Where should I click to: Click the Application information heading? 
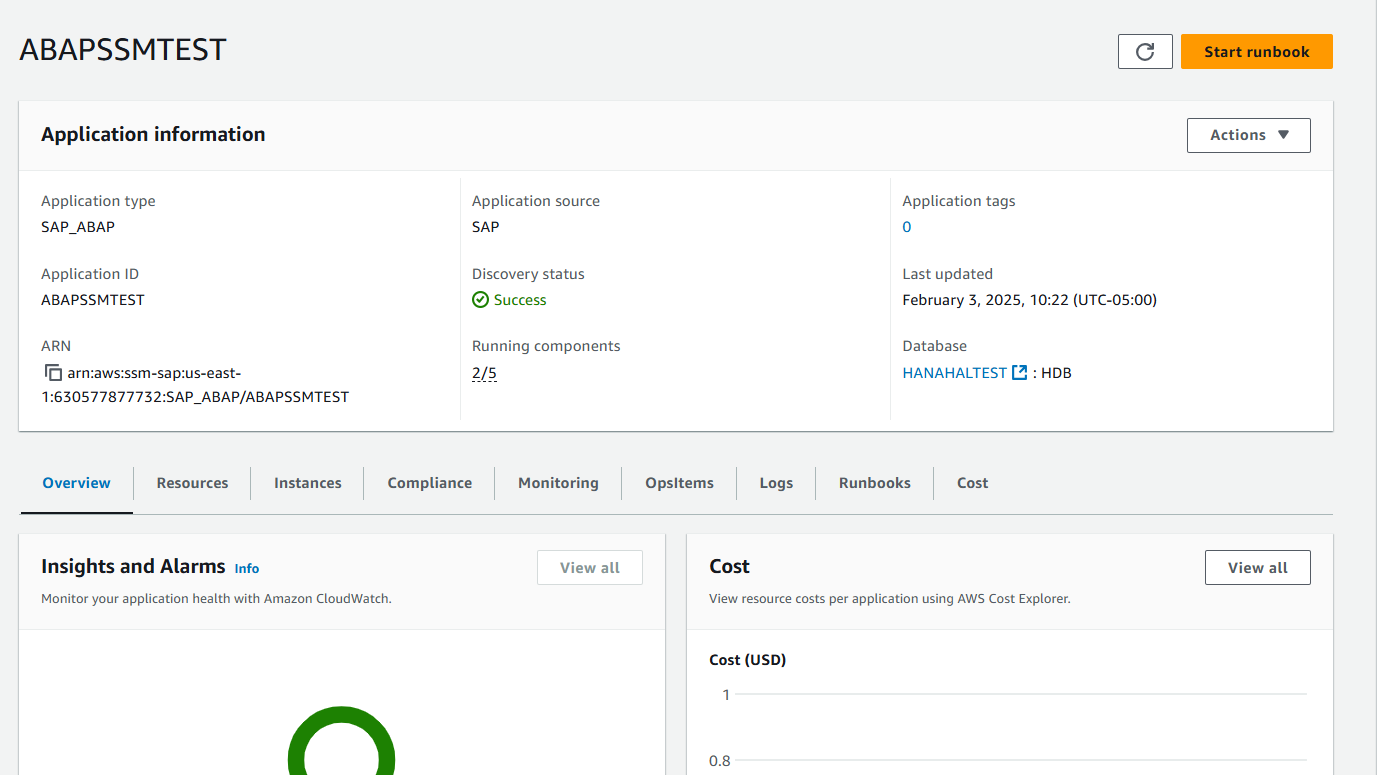tap(153, 135)
